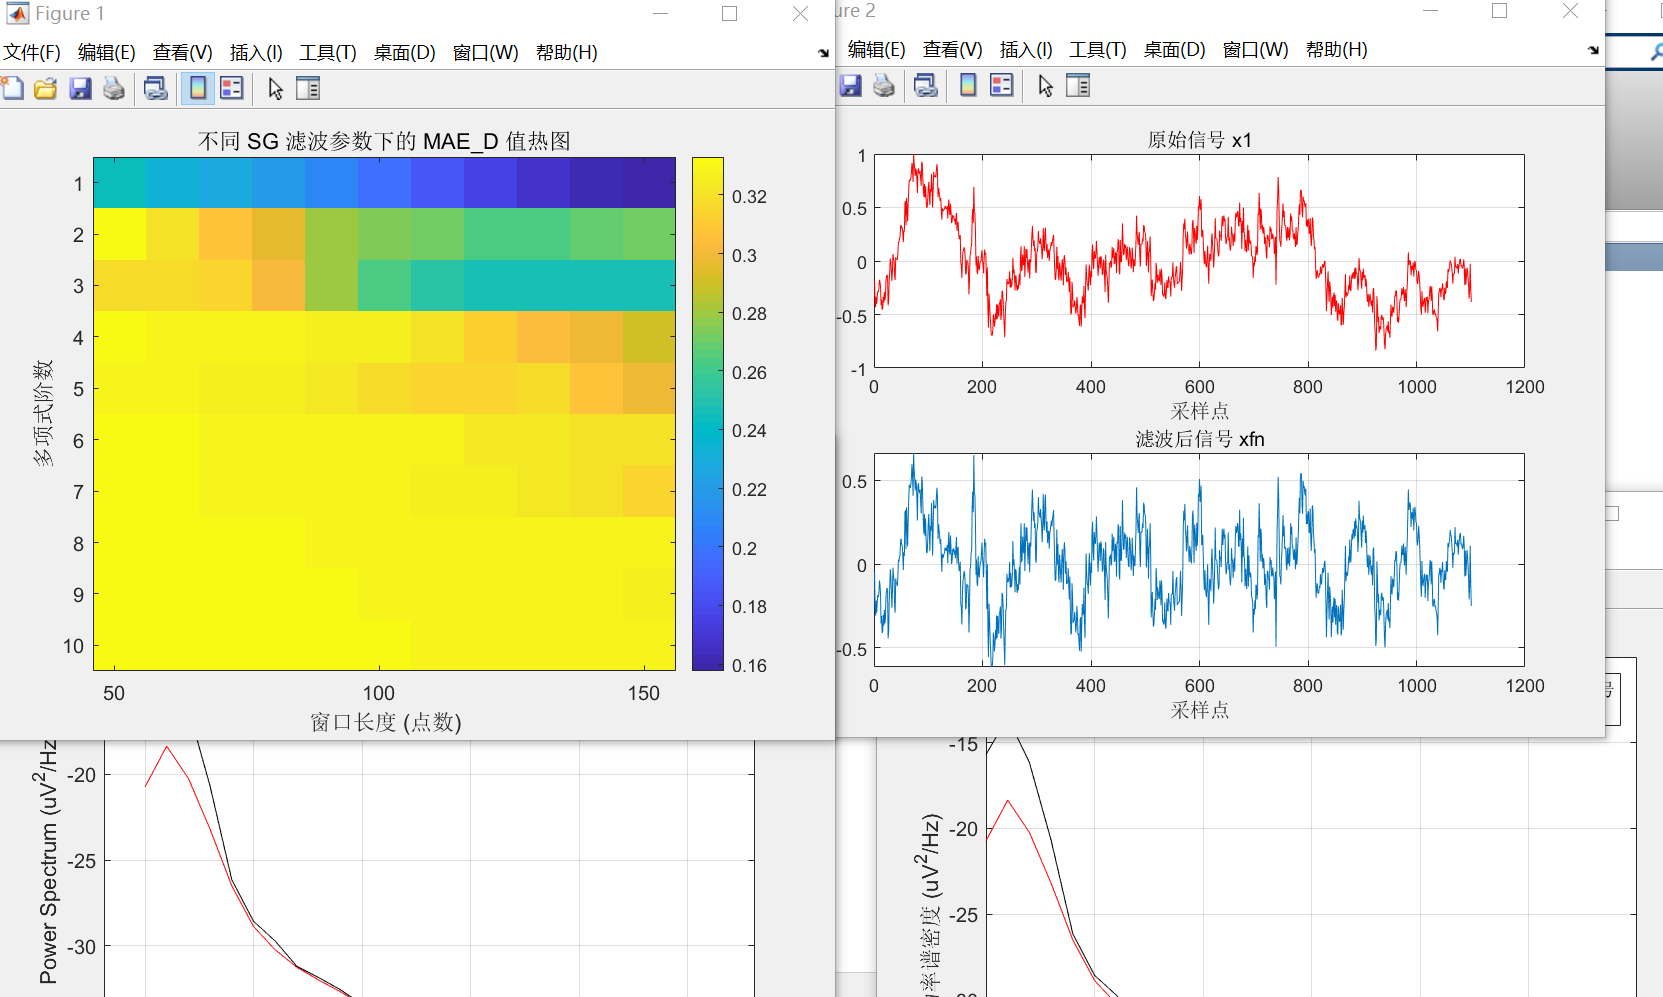
Task: Save Figure 2 with the floppy disk icon
Action: [850, 86]
